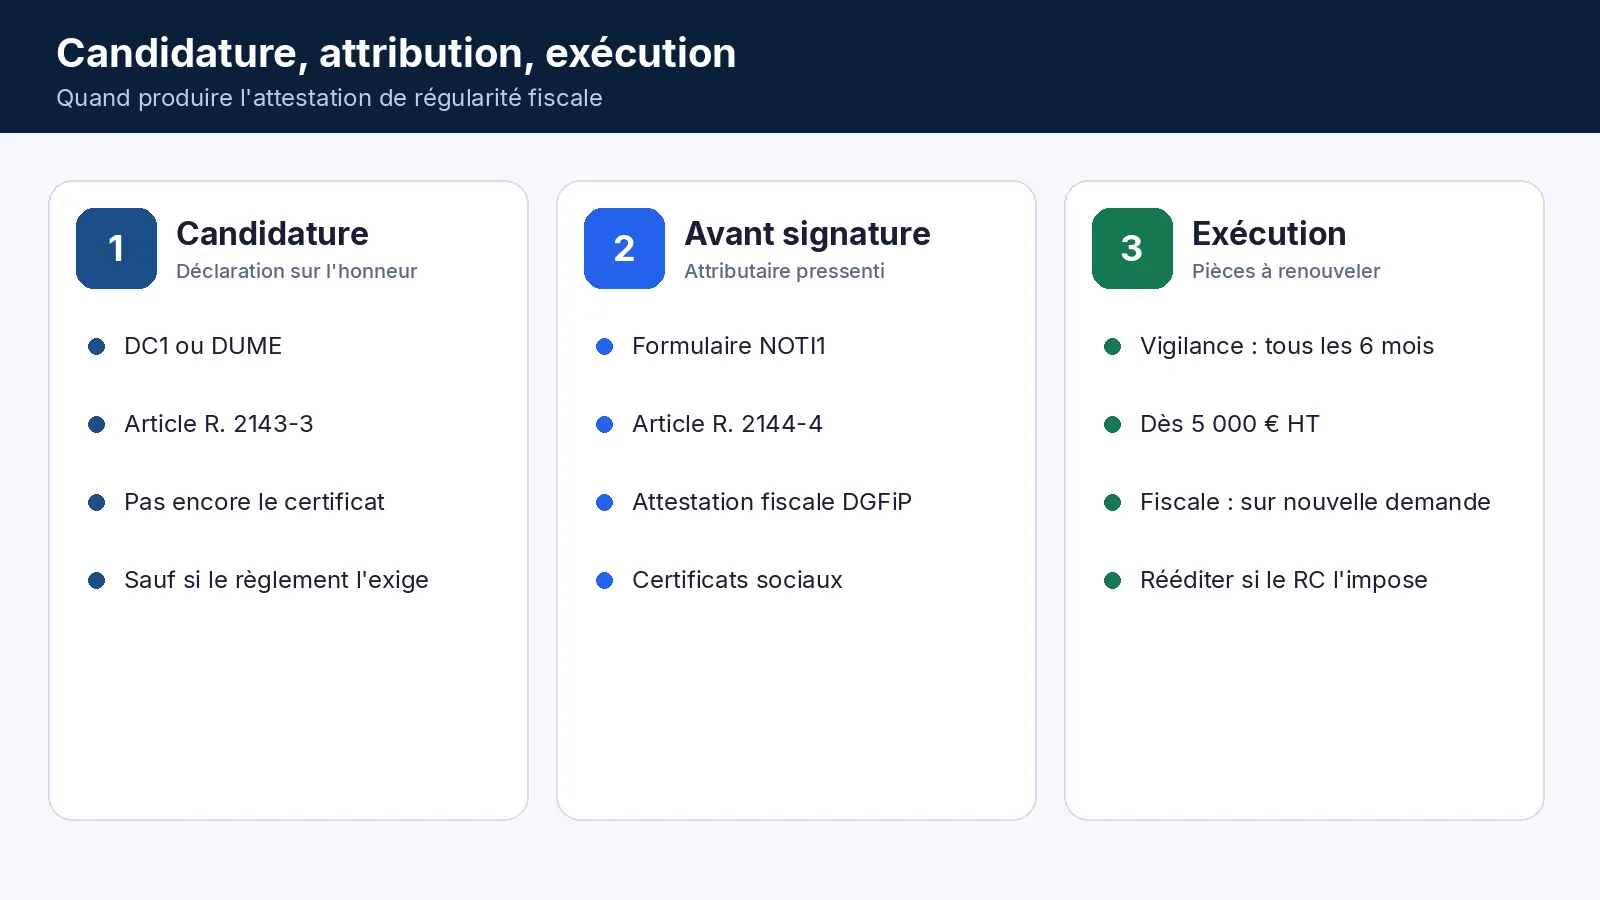This screenshot has height=900, width=1600.
Task: Click the 'Exécution' card heading
Action: pyautogui.click(x=1269, y=233)
